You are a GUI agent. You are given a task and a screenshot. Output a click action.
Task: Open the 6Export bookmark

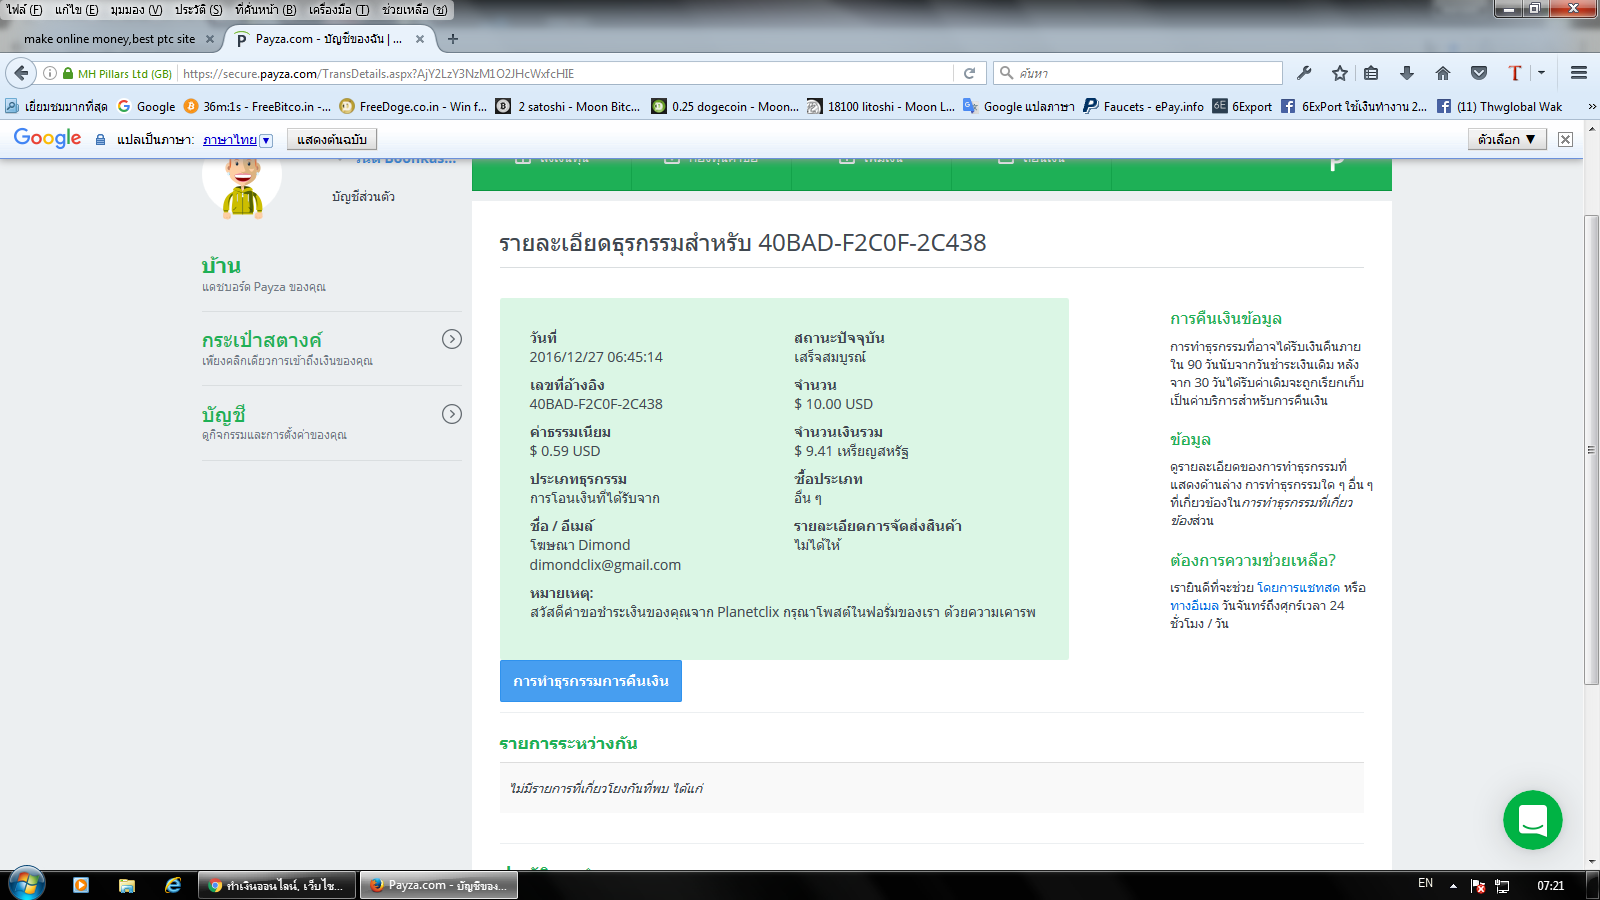tap(1242, 106)
